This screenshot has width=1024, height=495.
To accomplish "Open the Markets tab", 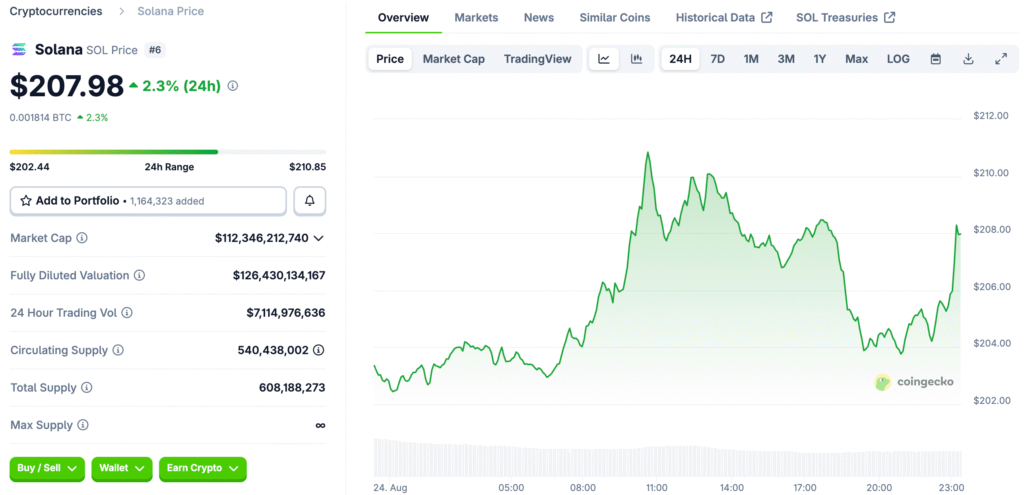I will [x=476, y=18].
